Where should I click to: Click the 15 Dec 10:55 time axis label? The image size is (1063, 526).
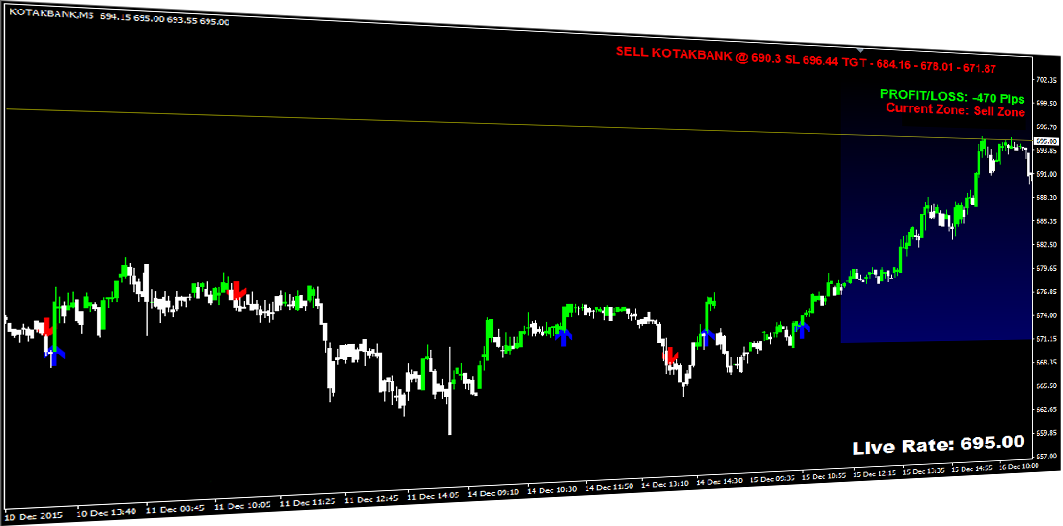click(826, 475)
